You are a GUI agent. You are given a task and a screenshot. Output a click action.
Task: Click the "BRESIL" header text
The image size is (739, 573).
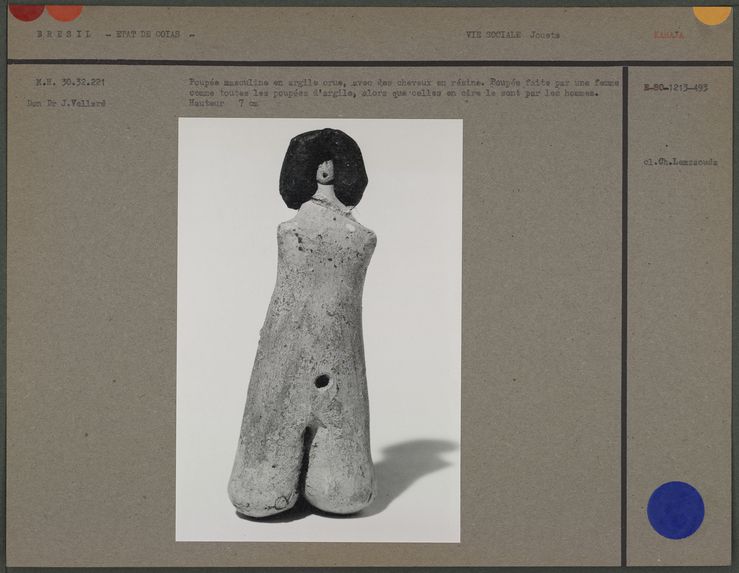click(x=64, y=34)
